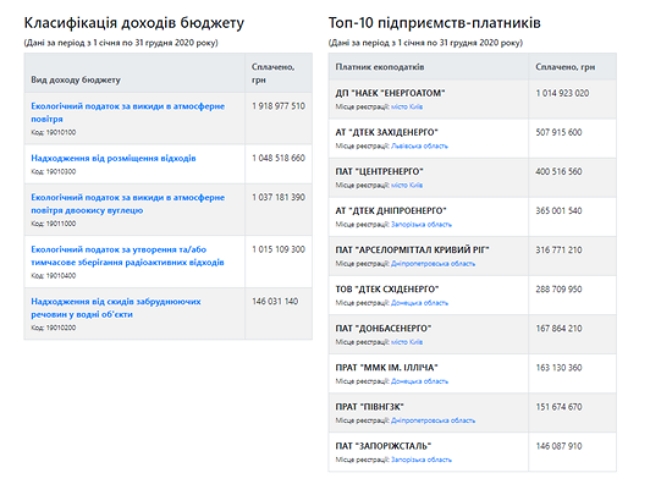Select the amount 1 037 181 390
This screenshot has width=650, height=484.
pos(278,197)
